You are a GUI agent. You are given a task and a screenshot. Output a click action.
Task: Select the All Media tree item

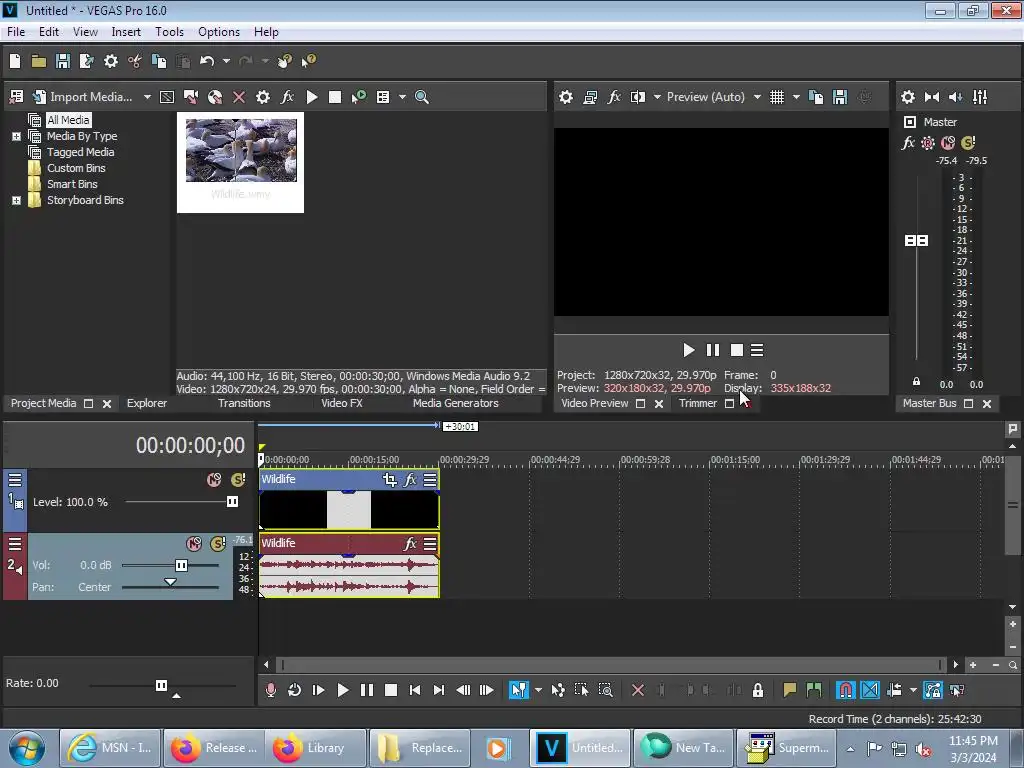point(68,120)
